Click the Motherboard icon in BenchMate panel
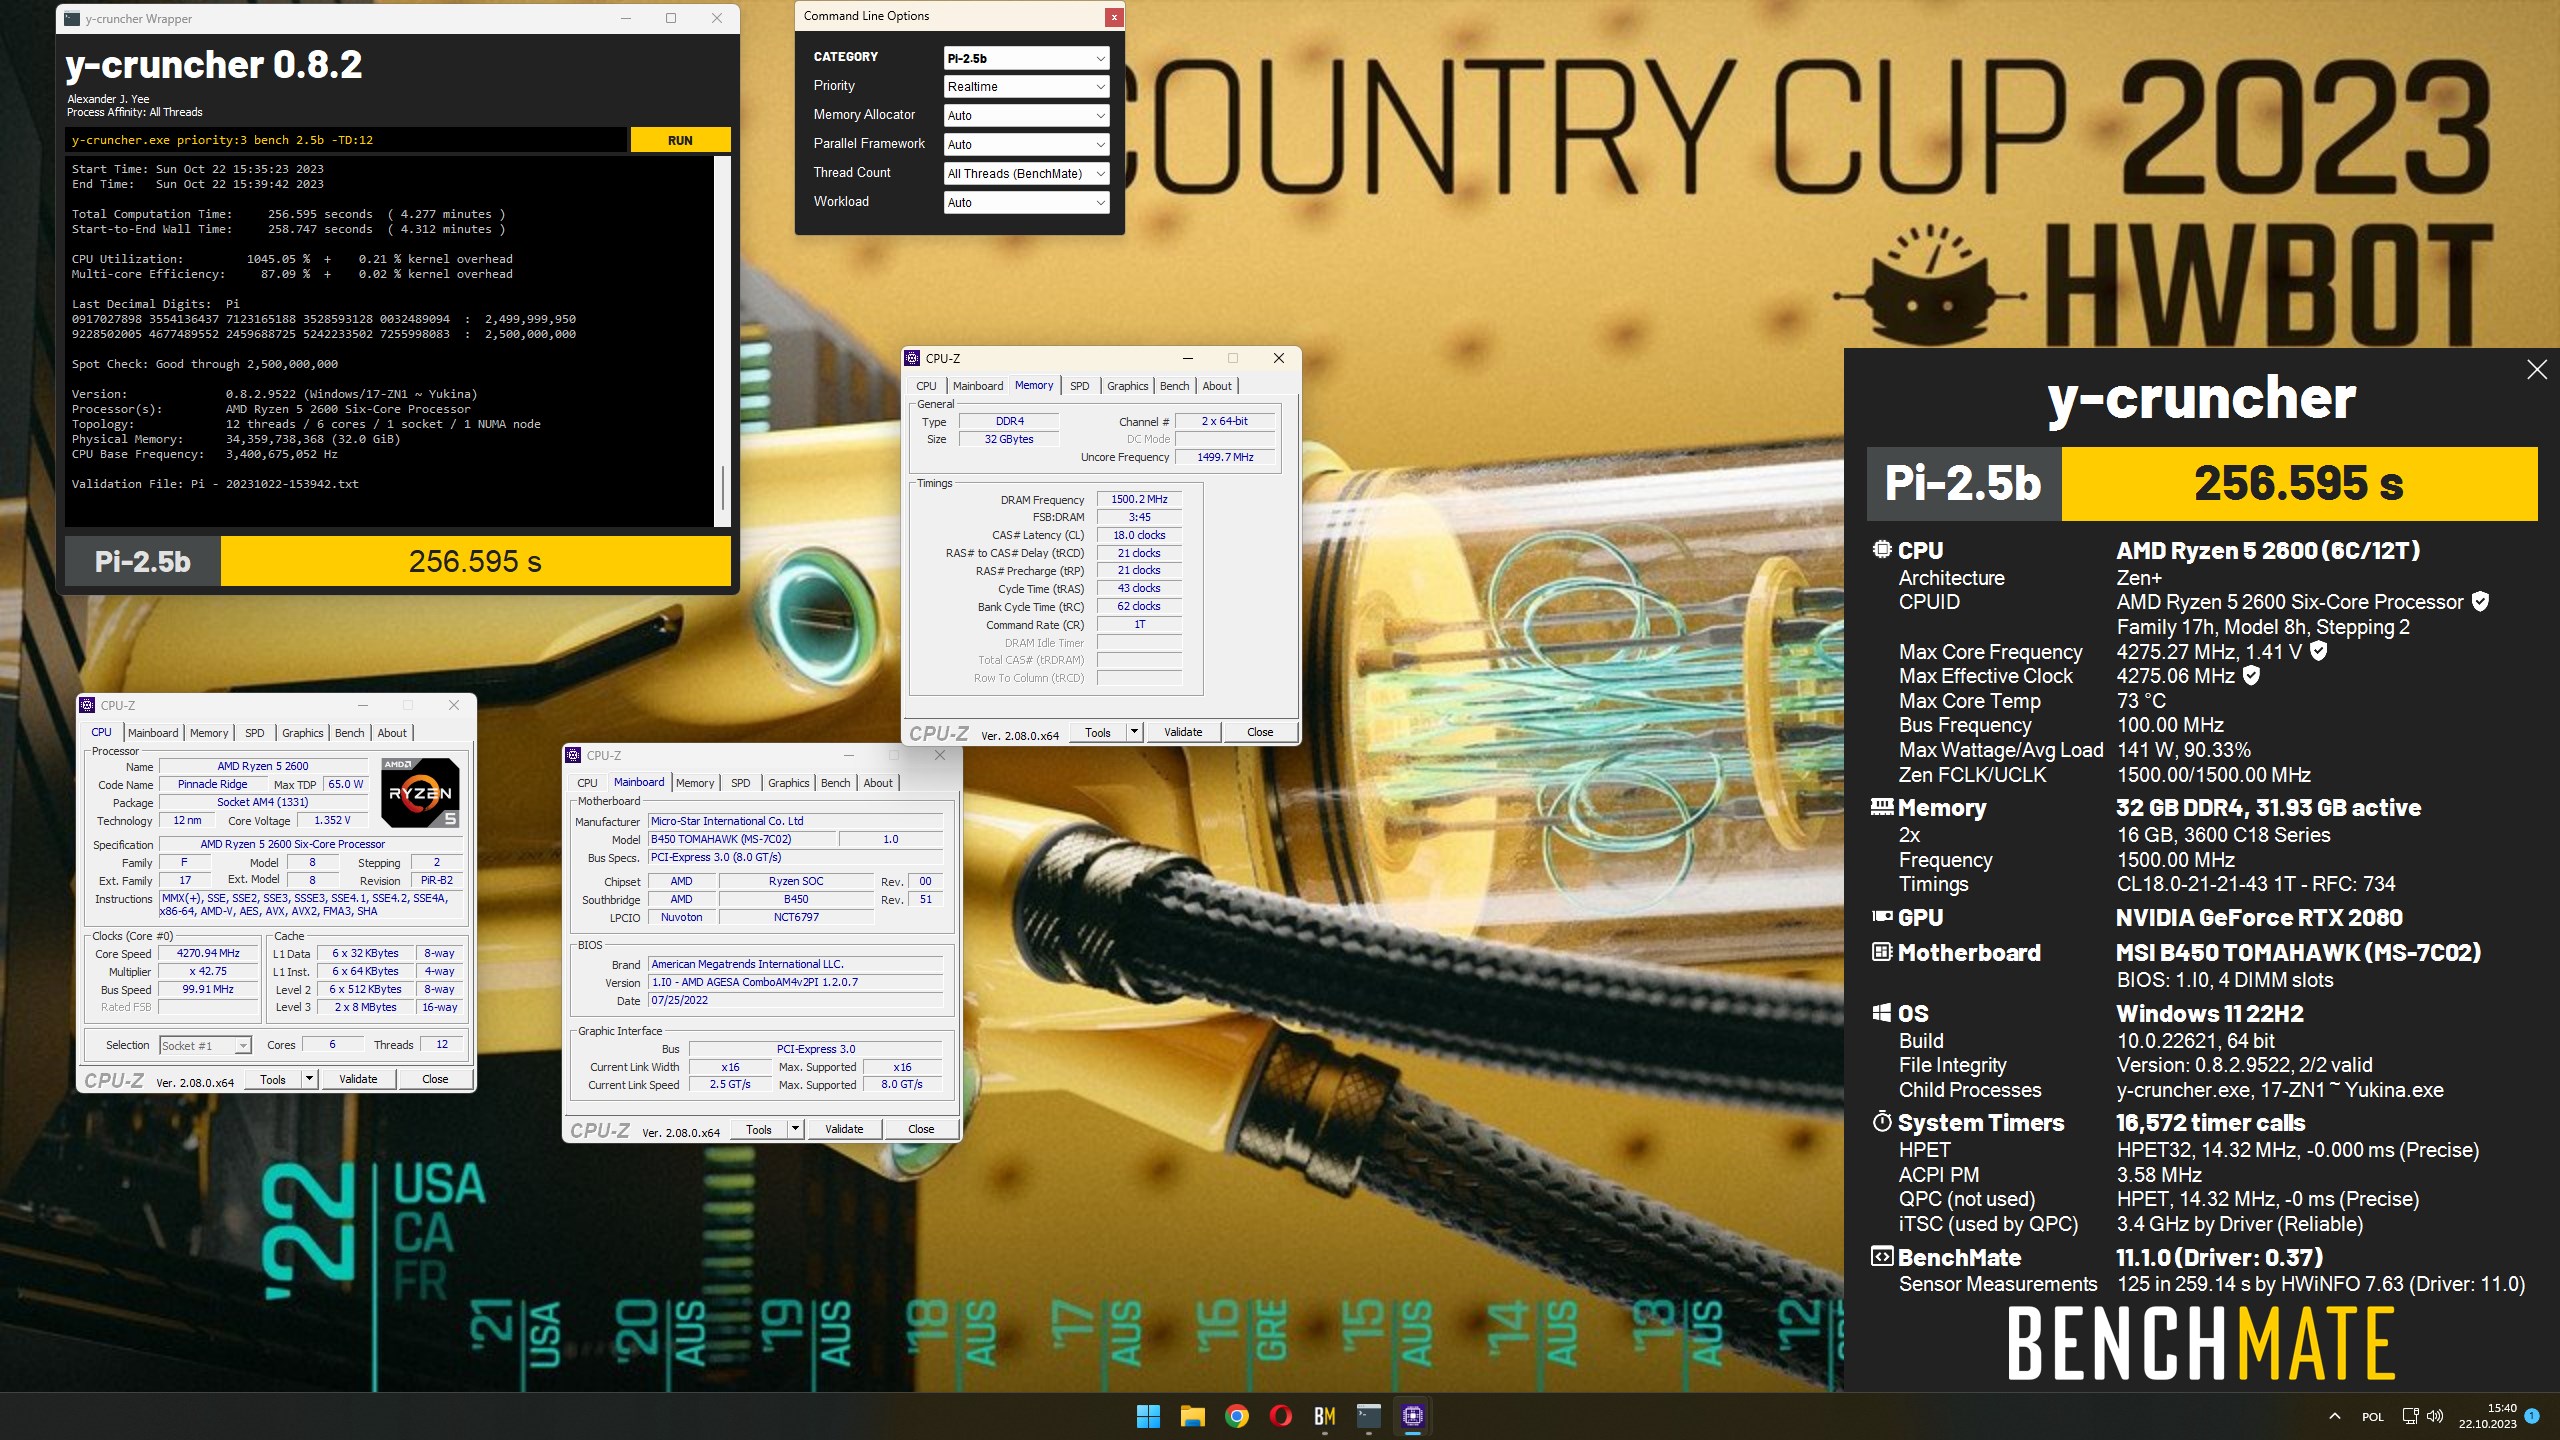Image resolution: width=2560 pixels, height=1440 pixels. point(1882,952)
